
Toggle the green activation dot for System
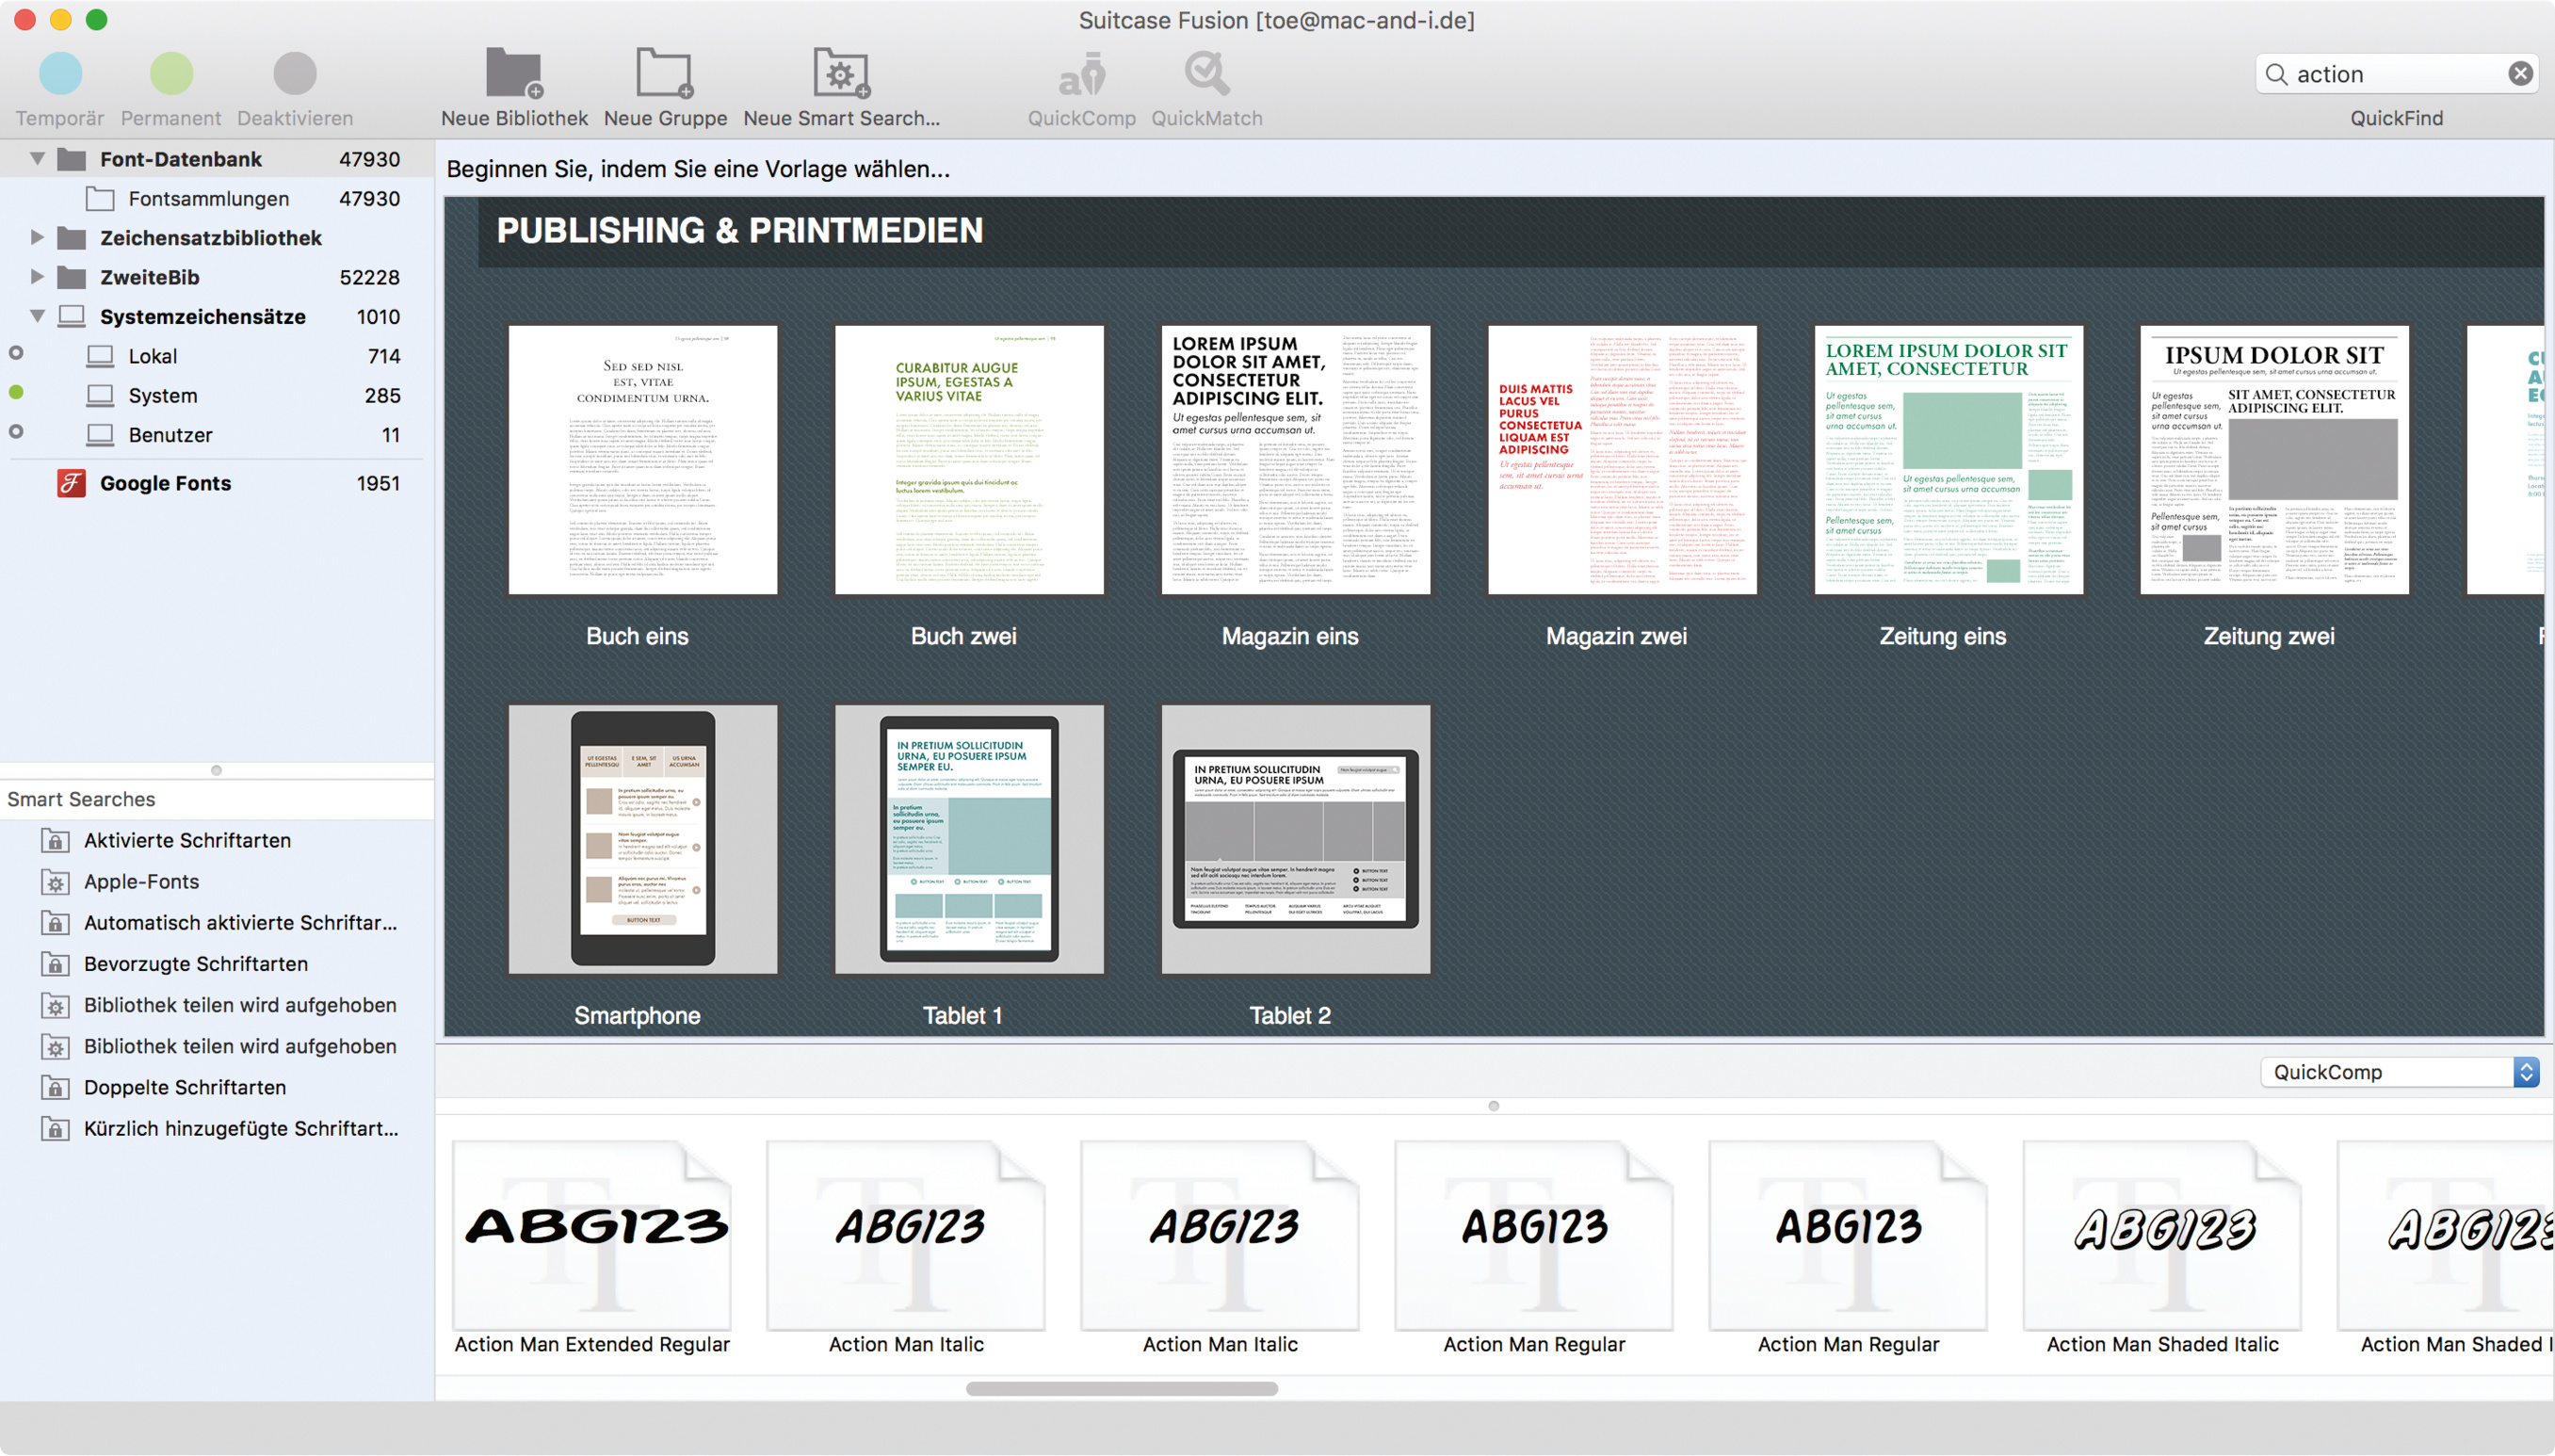(16, 393)
